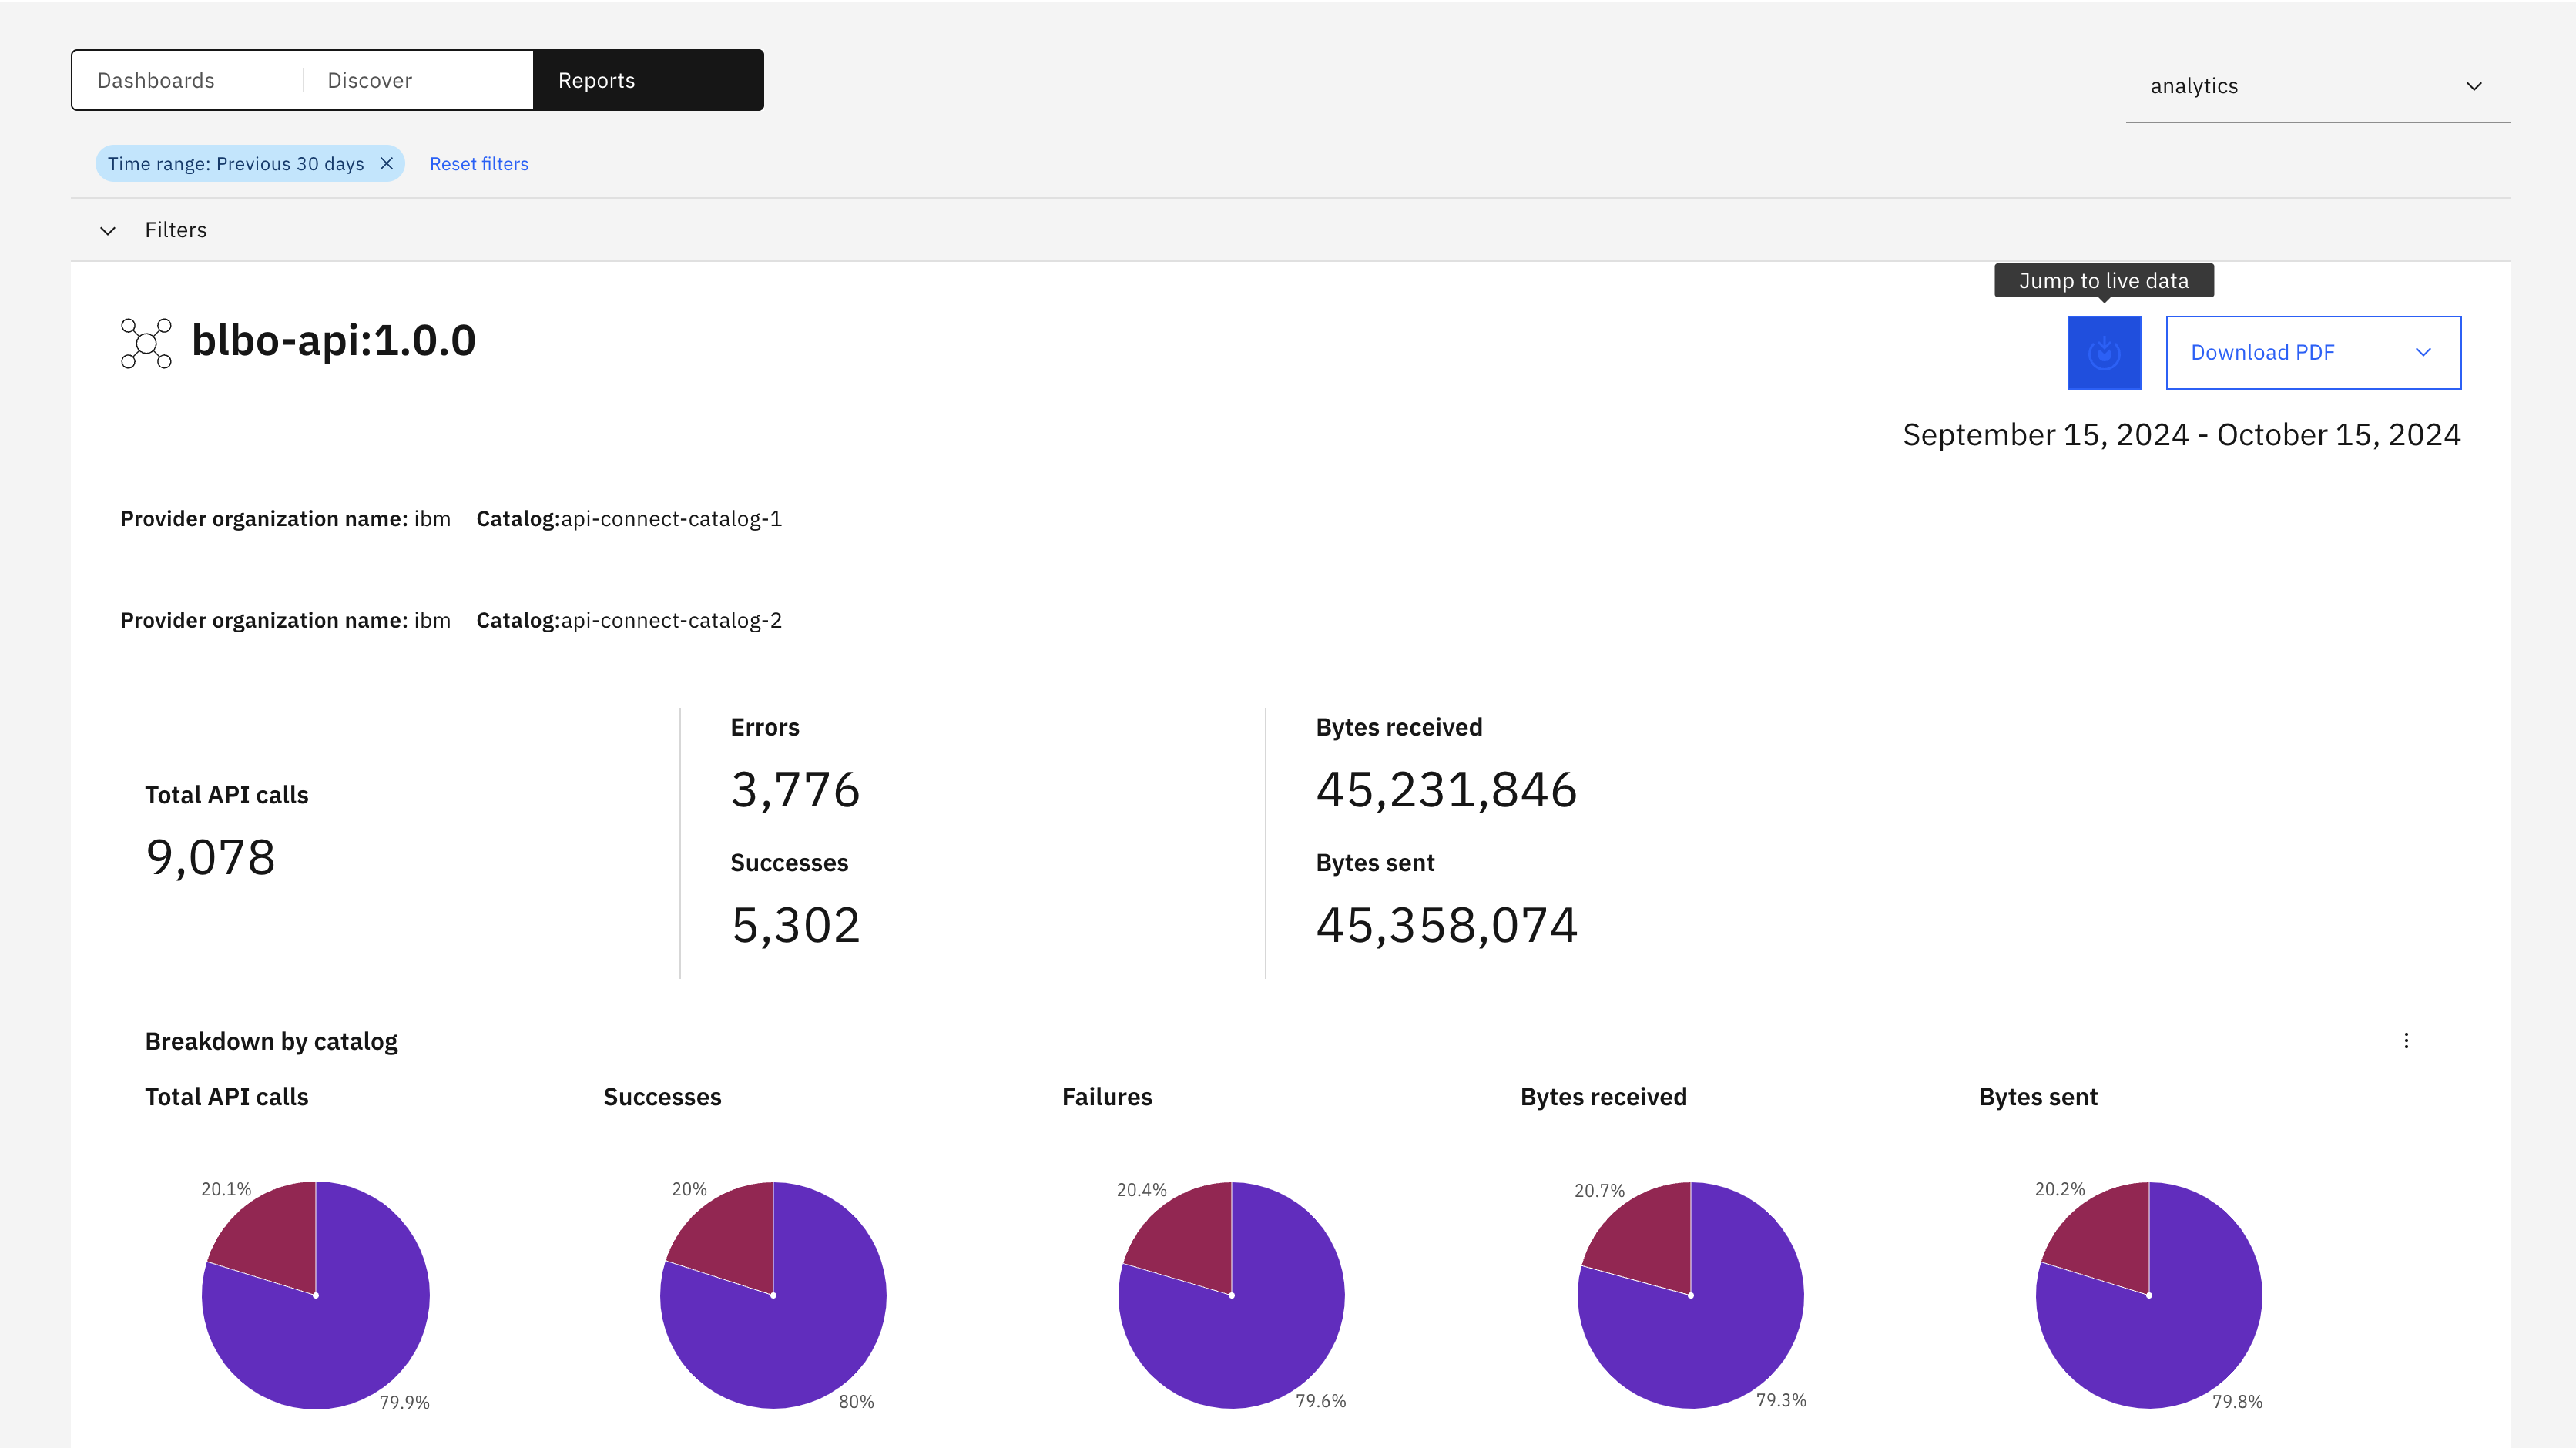
Task: Select the Reports tab
Action: (x=648, y=80)
